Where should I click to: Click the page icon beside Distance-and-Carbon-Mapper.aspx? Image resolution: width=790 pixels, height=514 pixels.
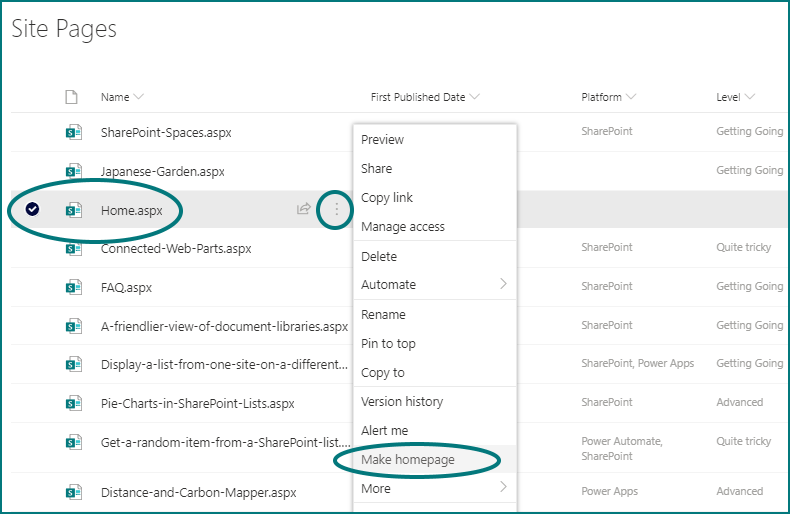[x=72, y=492]
